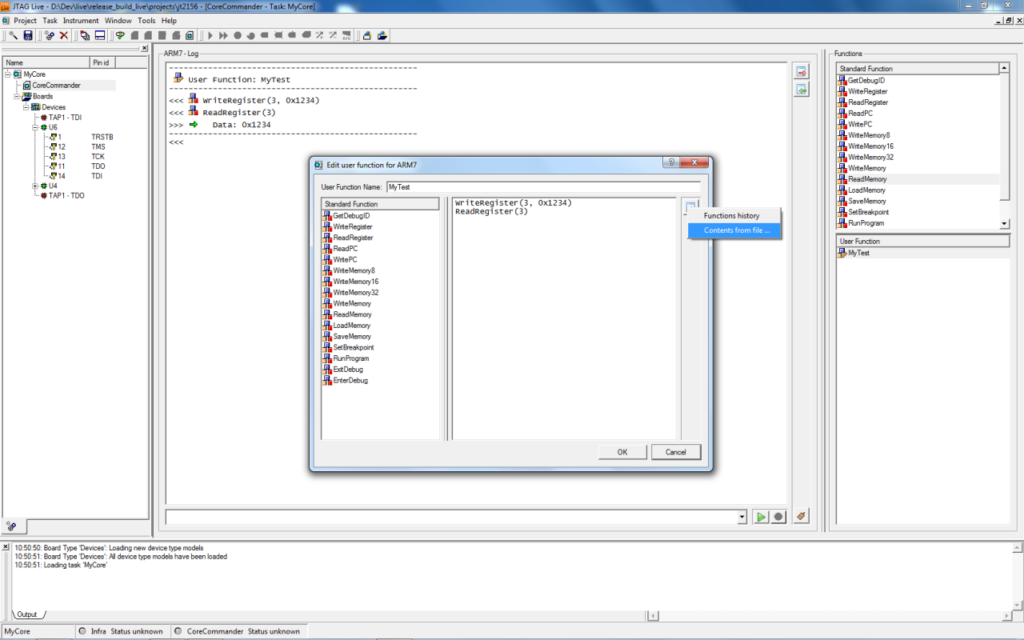Open the Tools menu
Image resolution: width=1024 pixels, height=640 pixels.
point(146,20)
